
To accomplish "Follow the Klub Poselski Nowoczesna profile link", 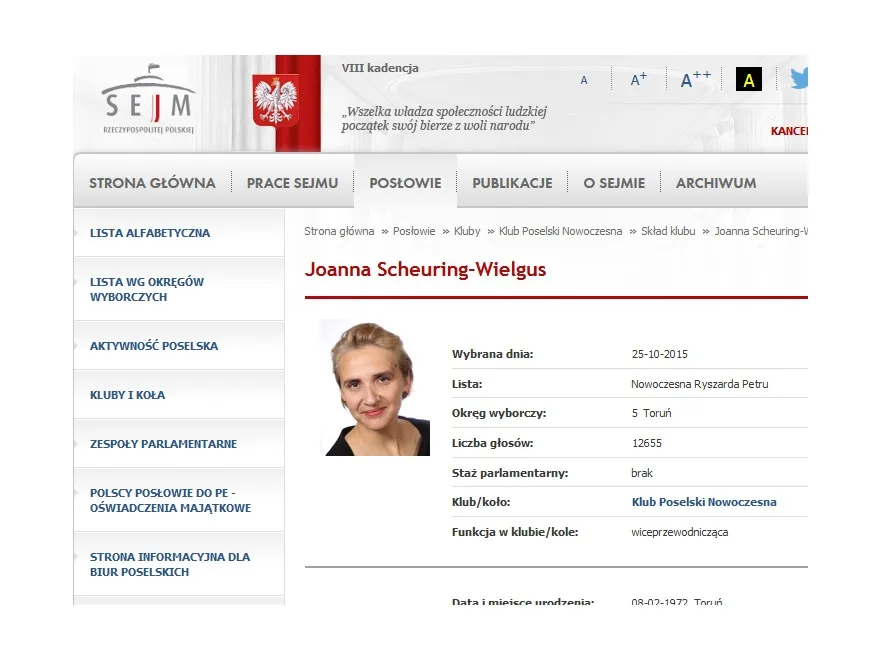I will point(703,502).
